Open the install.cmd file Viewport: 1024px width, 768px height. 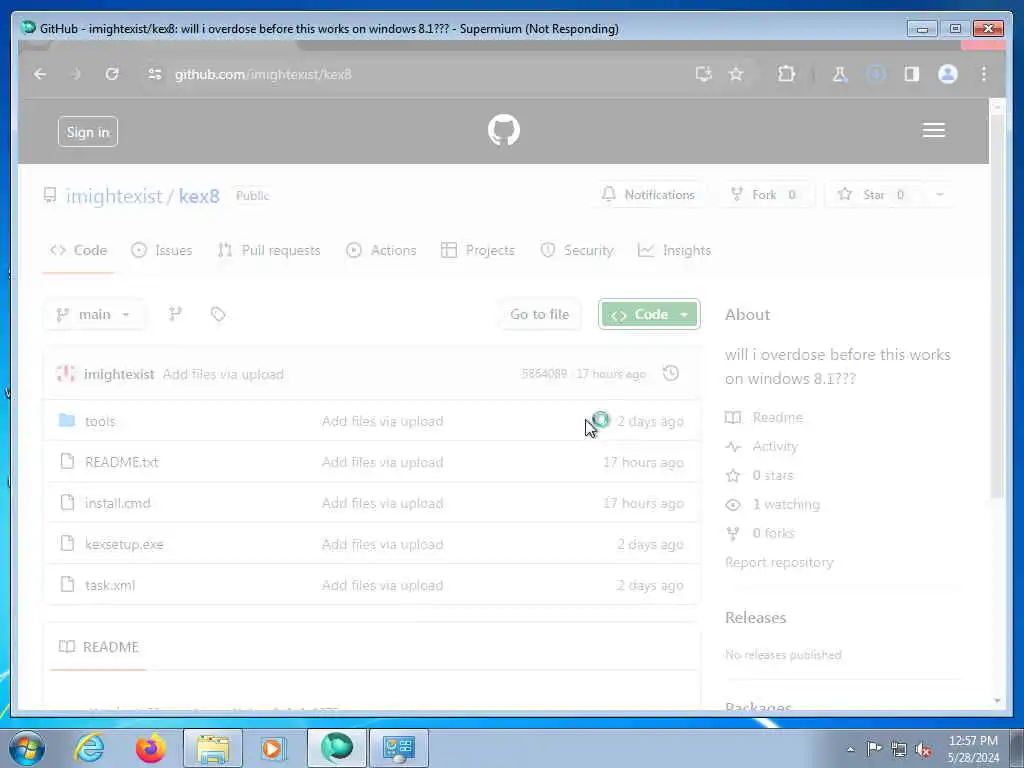[118, 504]
